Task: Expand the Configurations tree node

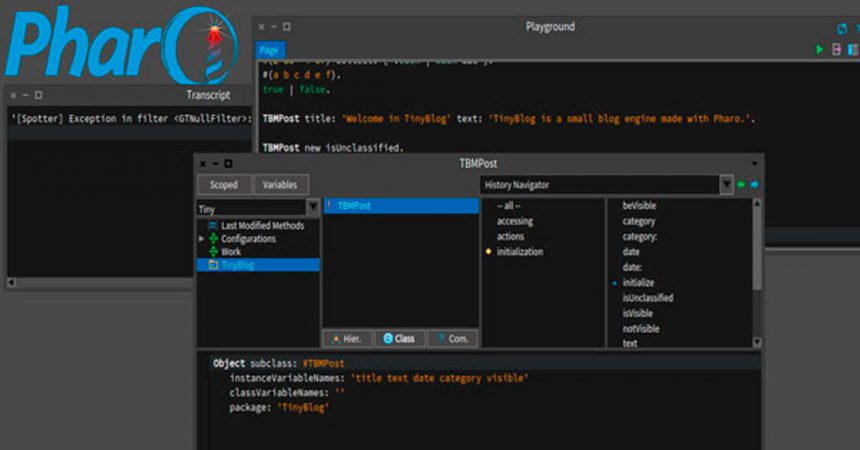Action: 202,239
